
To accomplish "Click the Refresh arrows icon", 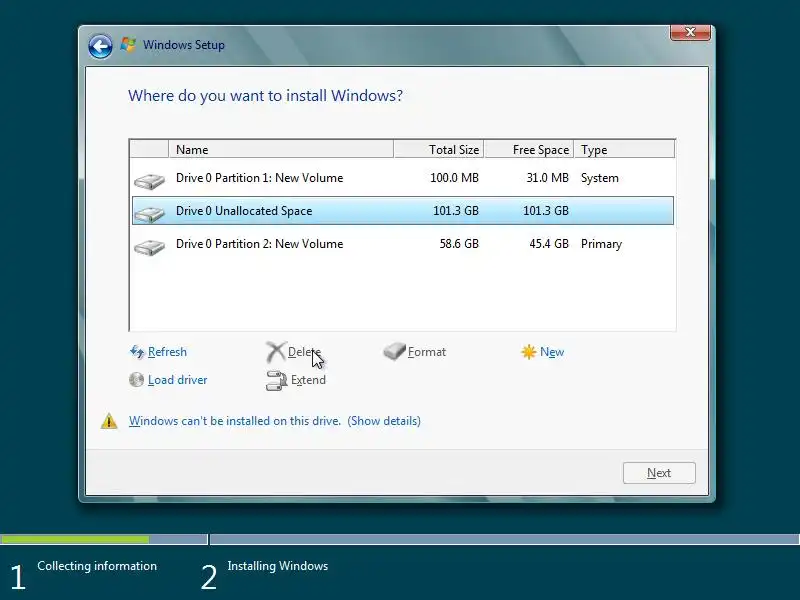I will [x=137, y=352].
